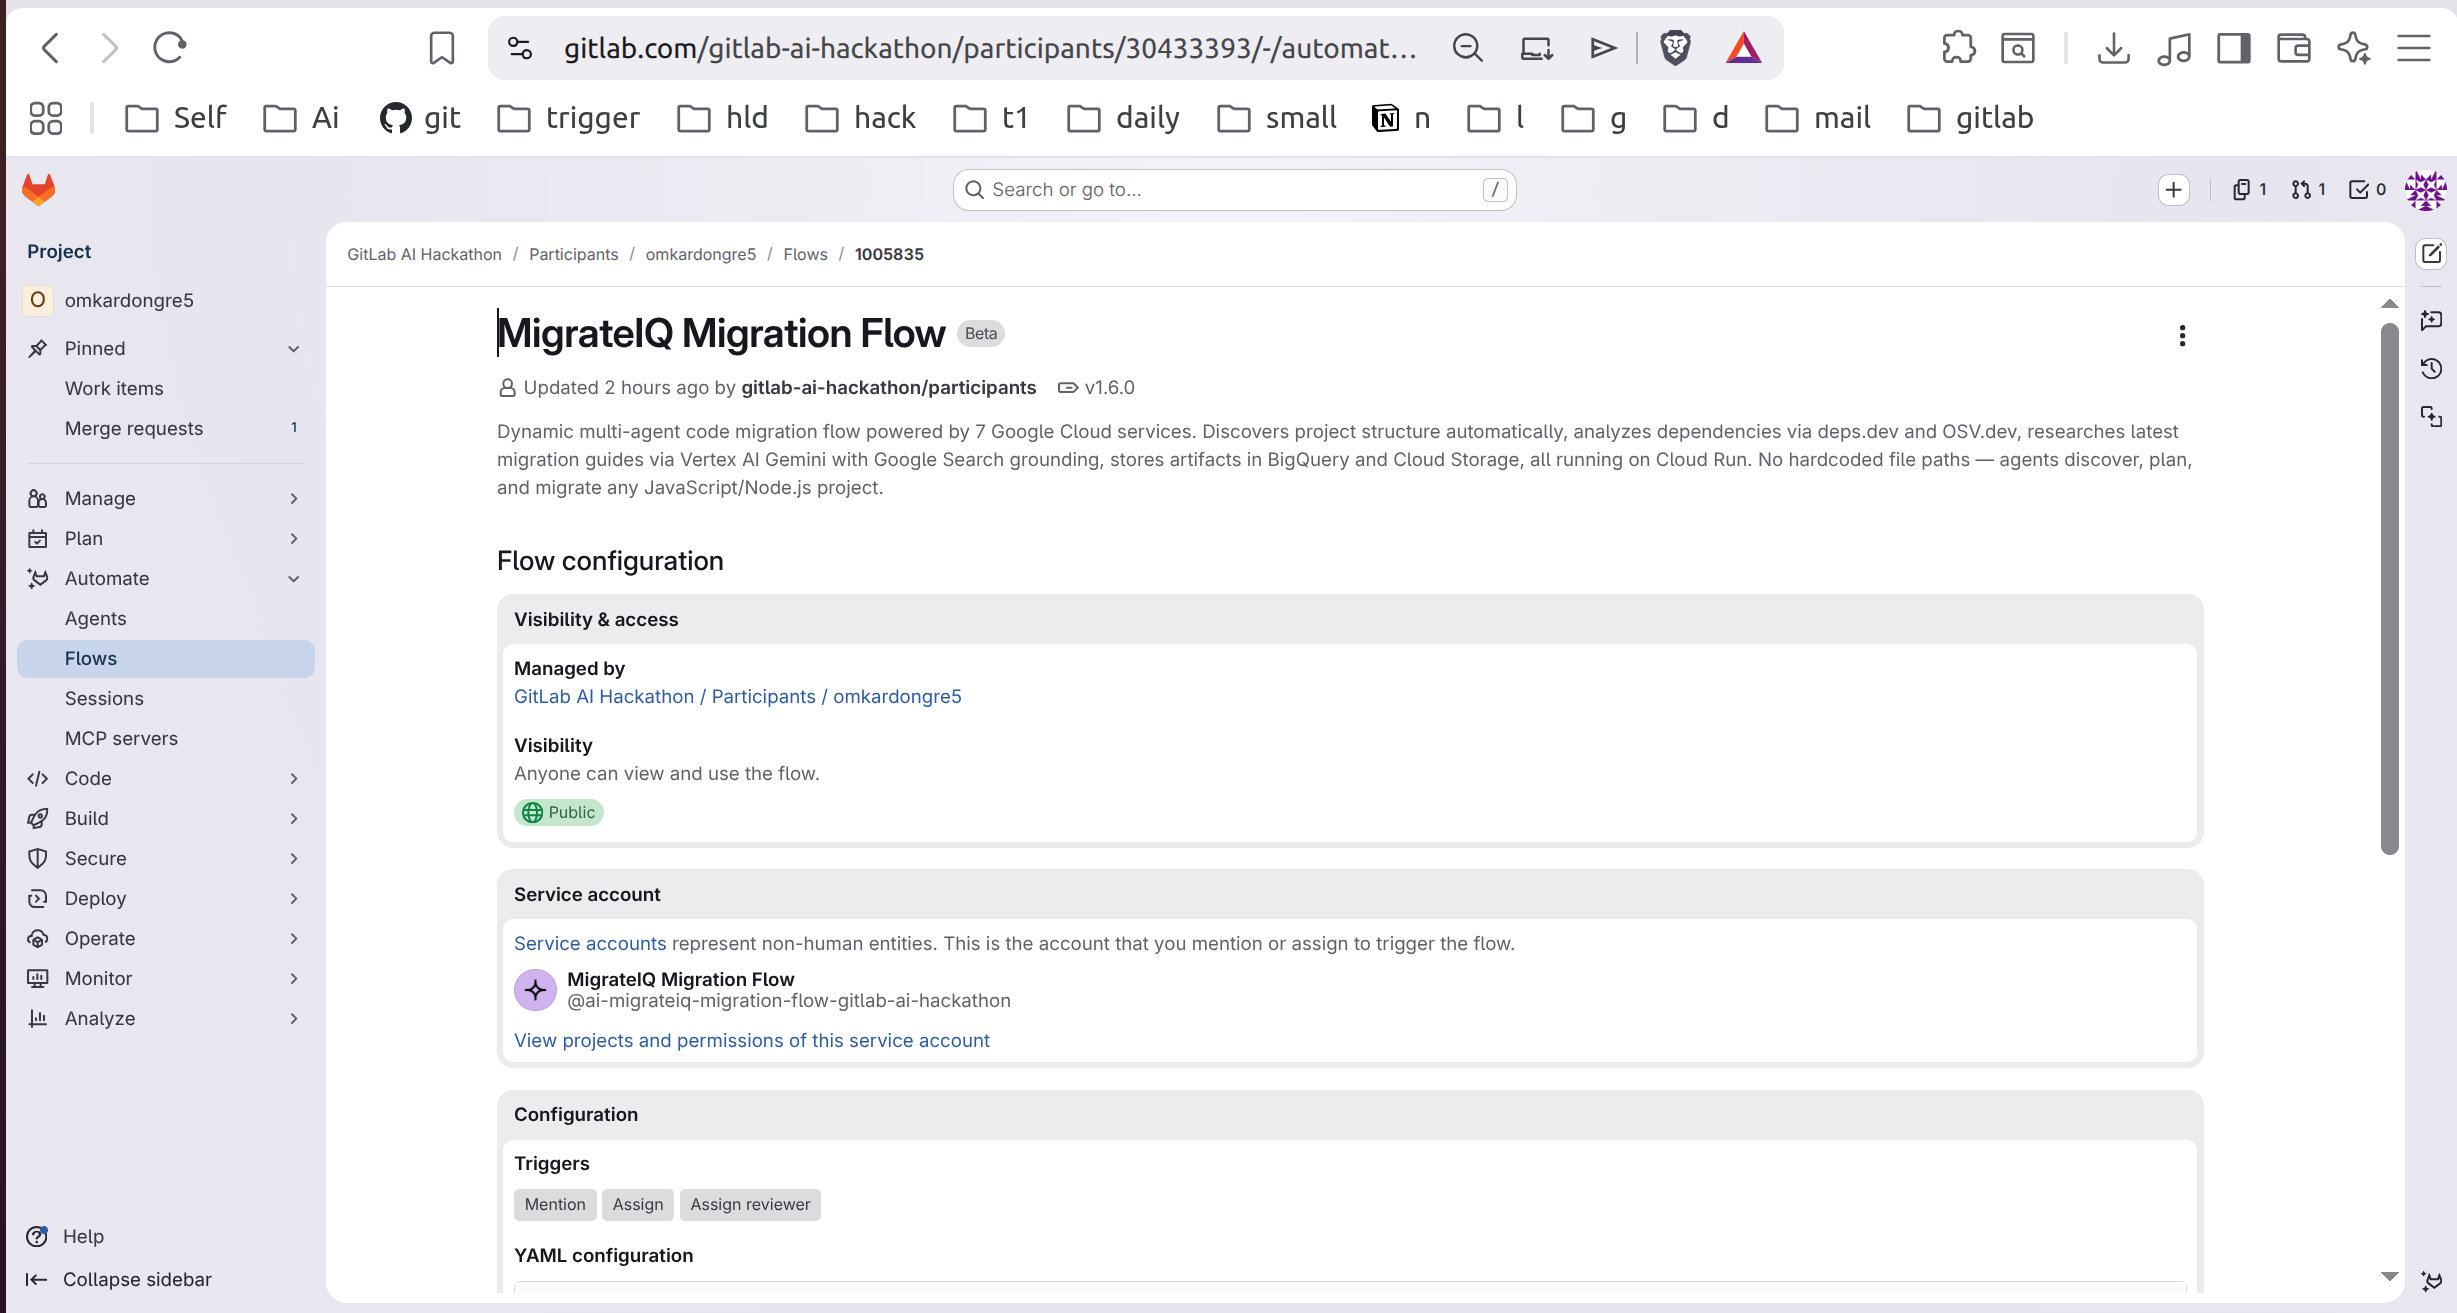This screenshot has height=1313, width=2457.
Task: Go to Agents in sidebar
Action: click(95, 619)
